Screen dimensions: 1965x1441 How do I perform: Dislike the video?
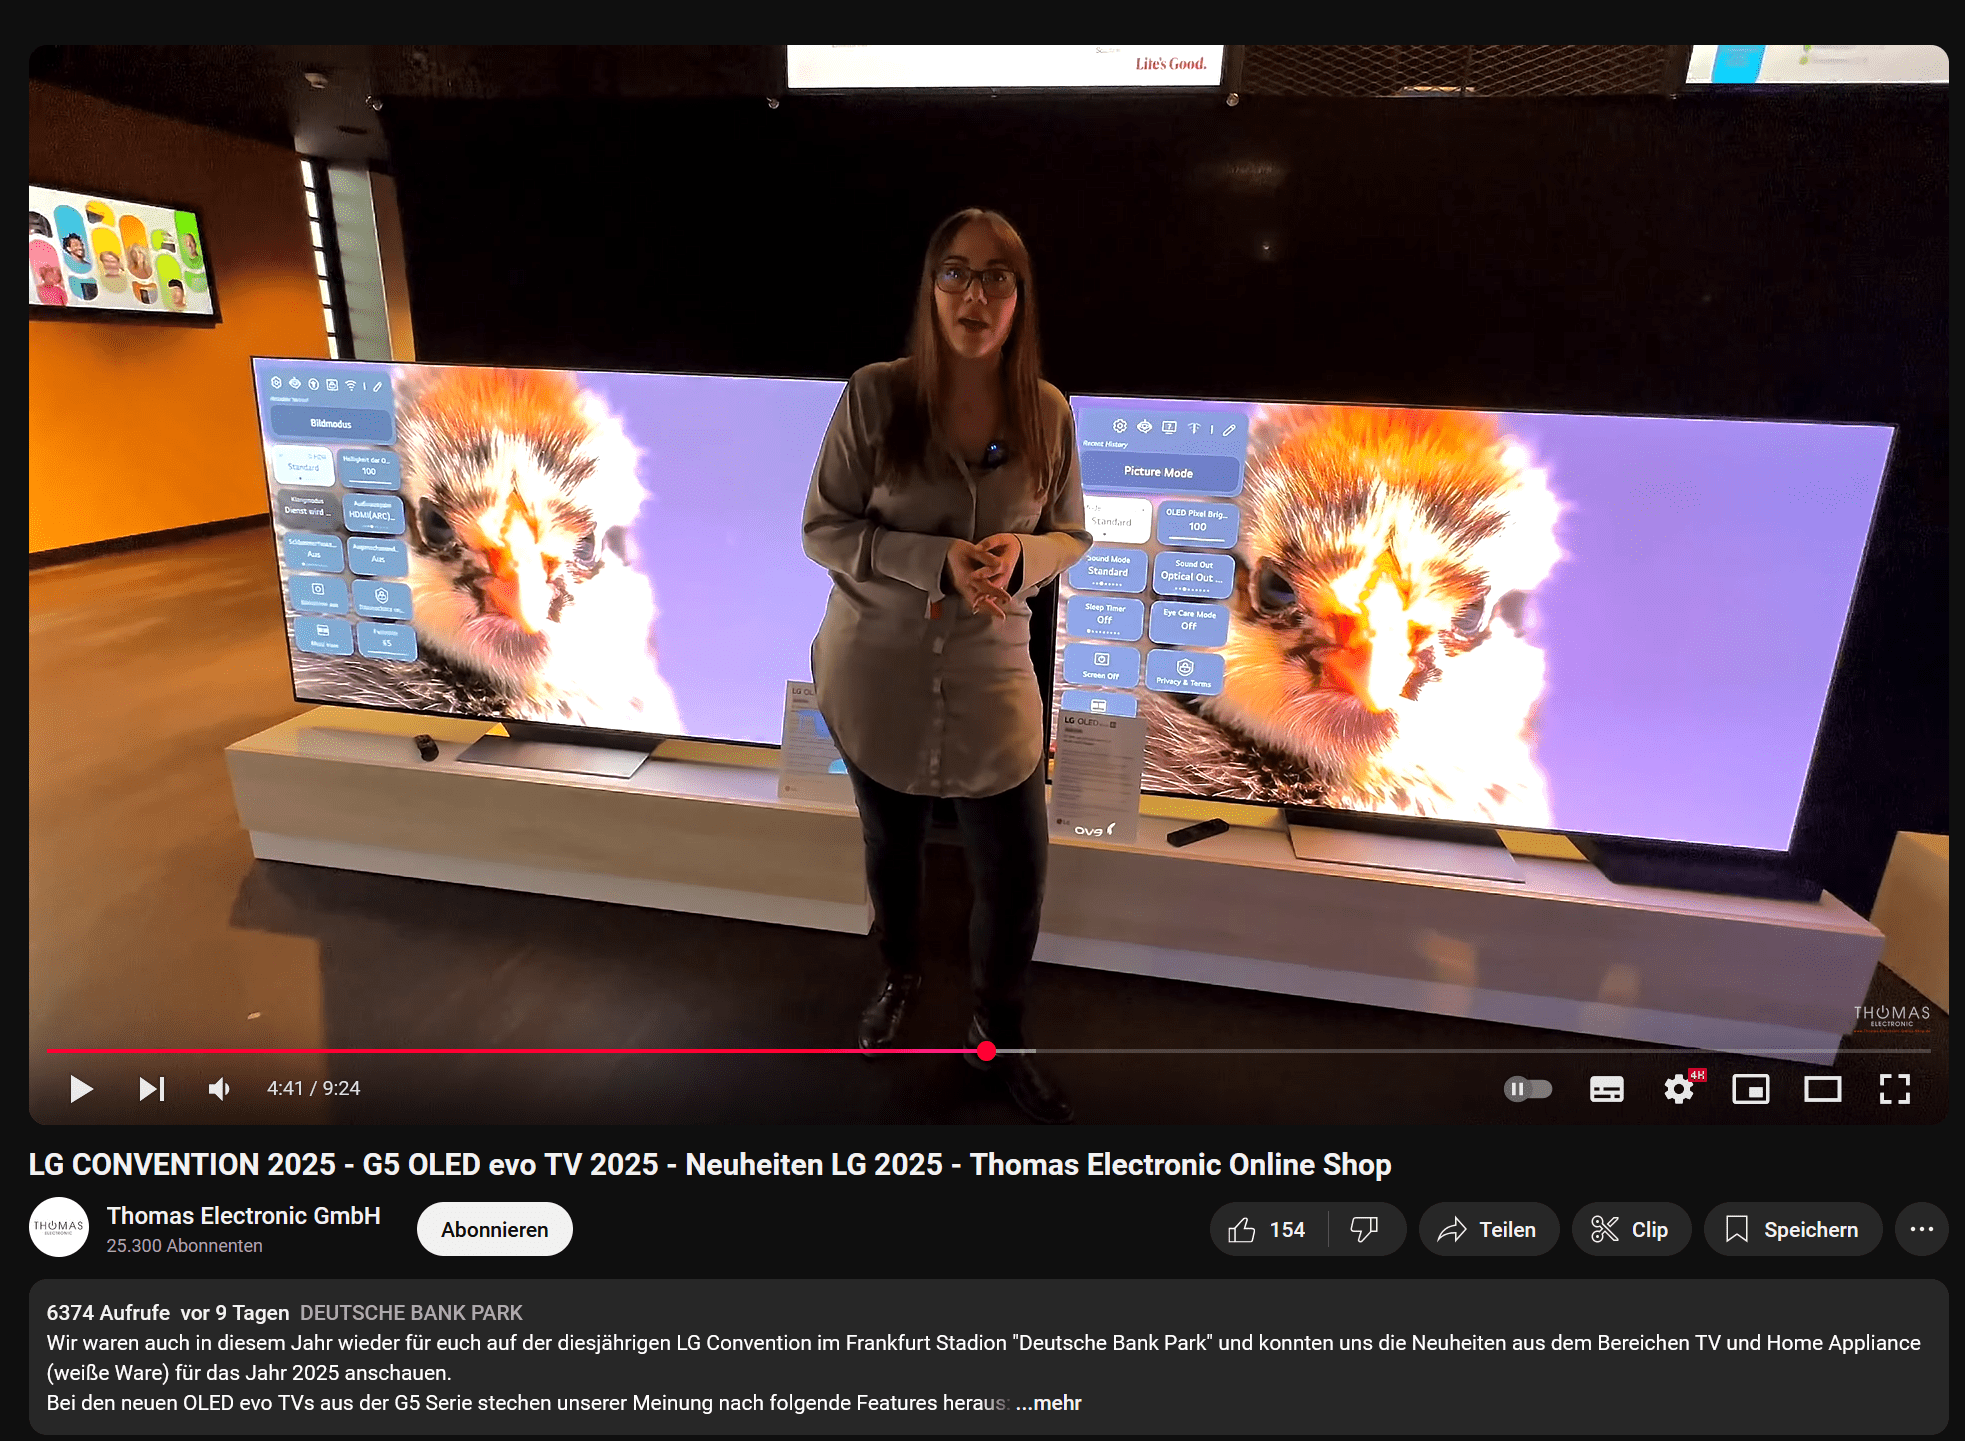pos(1365,1229)
